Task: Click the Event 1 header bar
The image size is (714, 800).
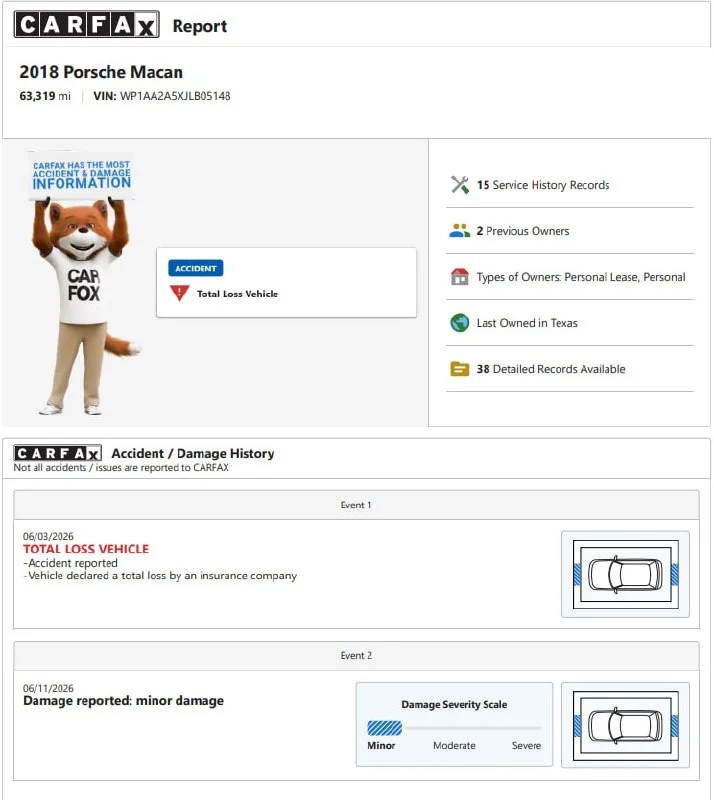Action: (356, 505)
